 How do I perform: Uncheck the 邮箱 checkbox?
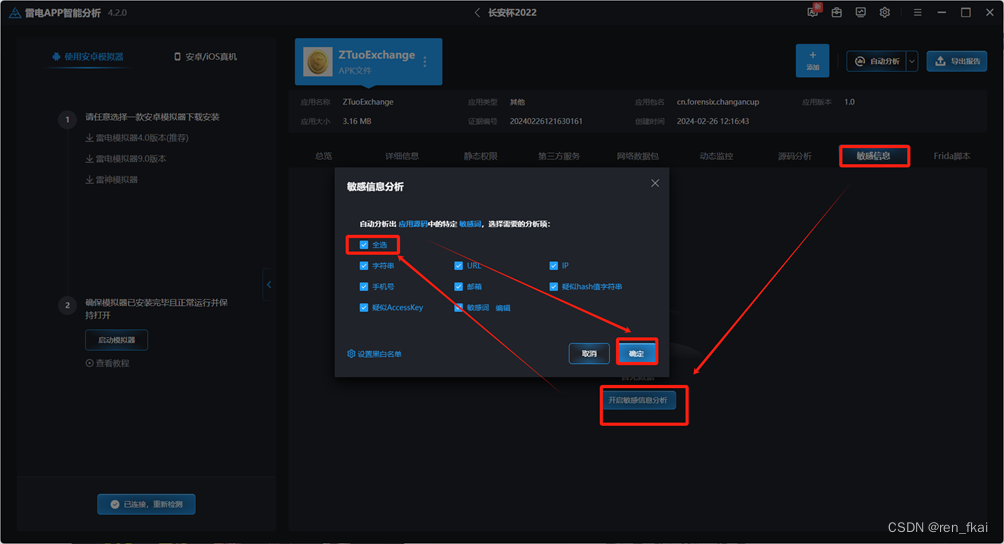point(458,287)
